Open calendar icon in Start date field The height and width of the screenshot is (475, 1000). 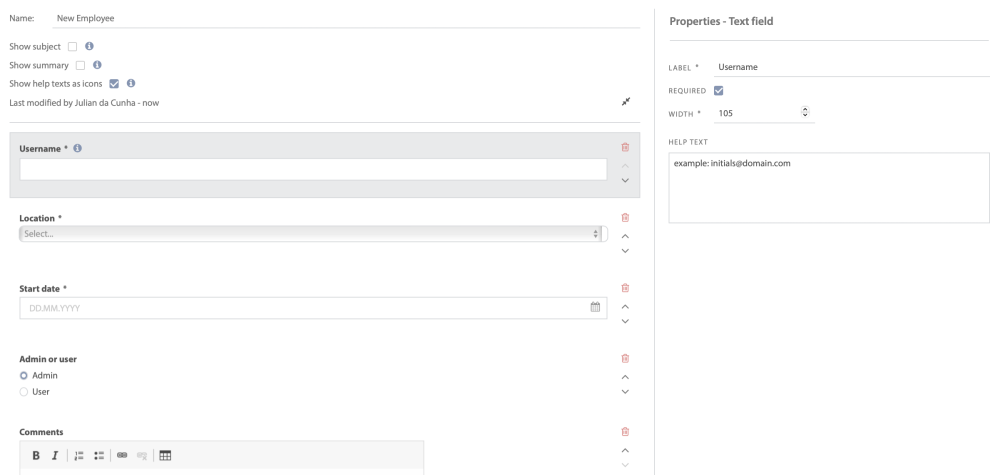pos(595,307)
